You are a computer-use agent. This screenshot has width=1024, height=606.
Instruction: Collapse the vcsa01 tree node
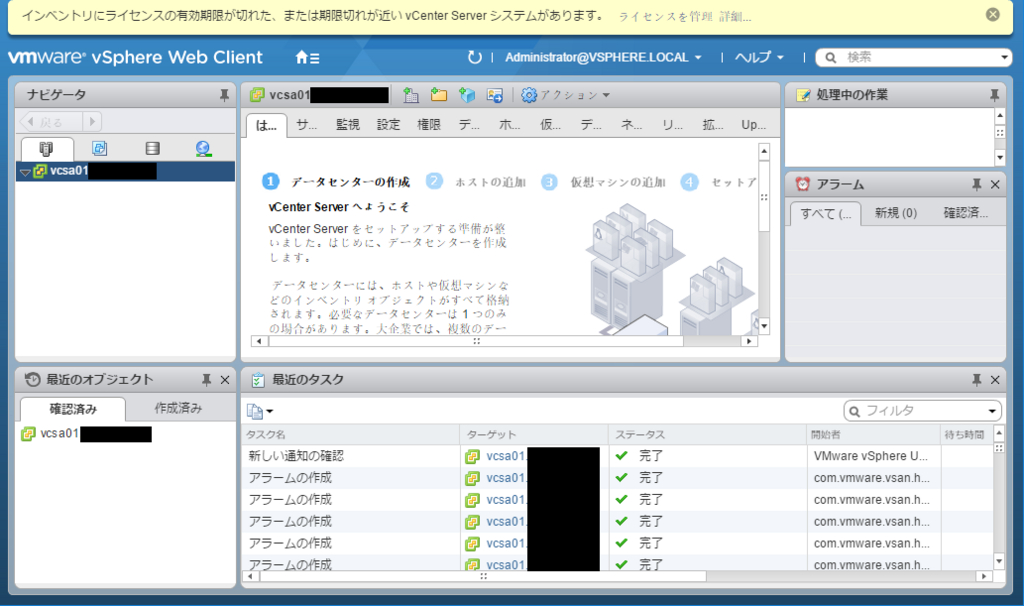[25, 172]
